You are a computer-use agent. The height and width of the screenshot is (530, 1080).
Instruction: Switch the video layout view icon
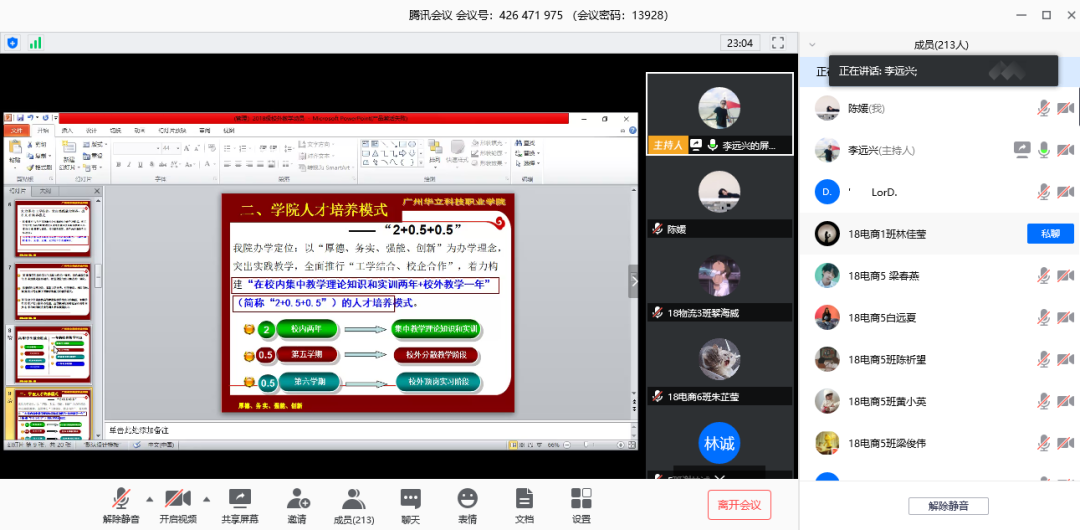pos(776,43)
